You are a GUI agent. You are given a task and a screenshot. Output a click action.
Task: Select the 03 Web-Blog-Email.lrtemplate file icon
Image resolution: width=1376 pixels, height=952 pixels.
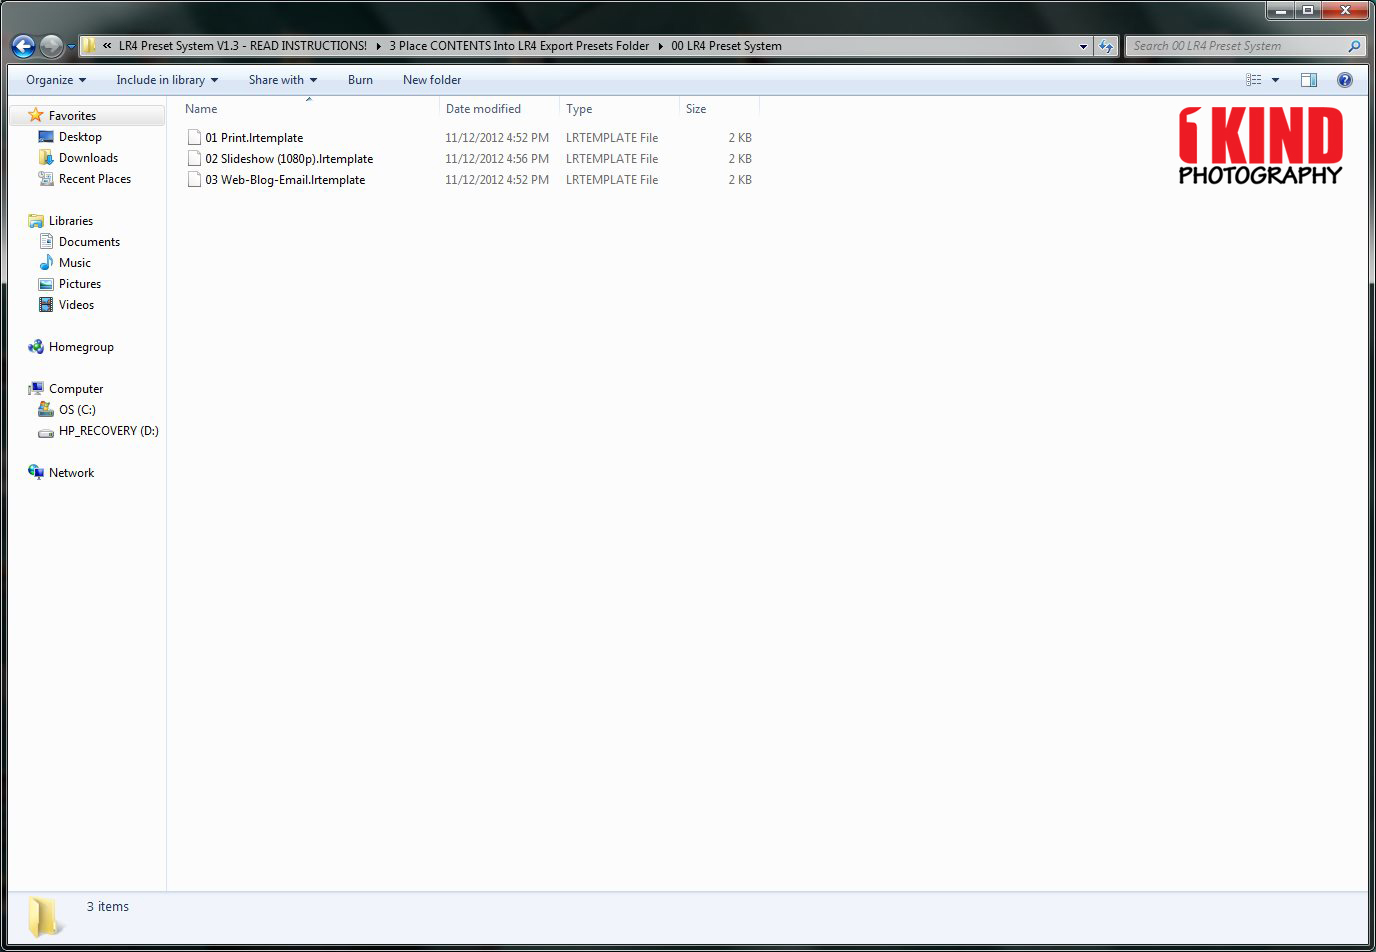pos(194,180)
